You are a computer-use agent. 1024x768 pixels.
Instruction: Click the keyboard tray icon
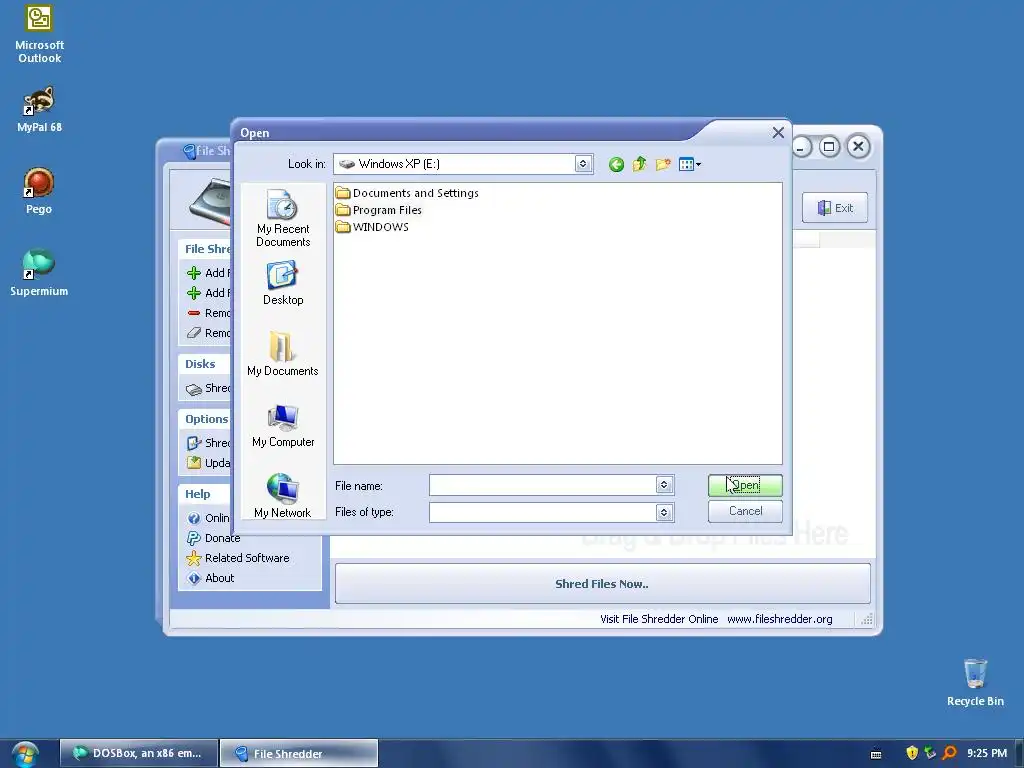876,754
